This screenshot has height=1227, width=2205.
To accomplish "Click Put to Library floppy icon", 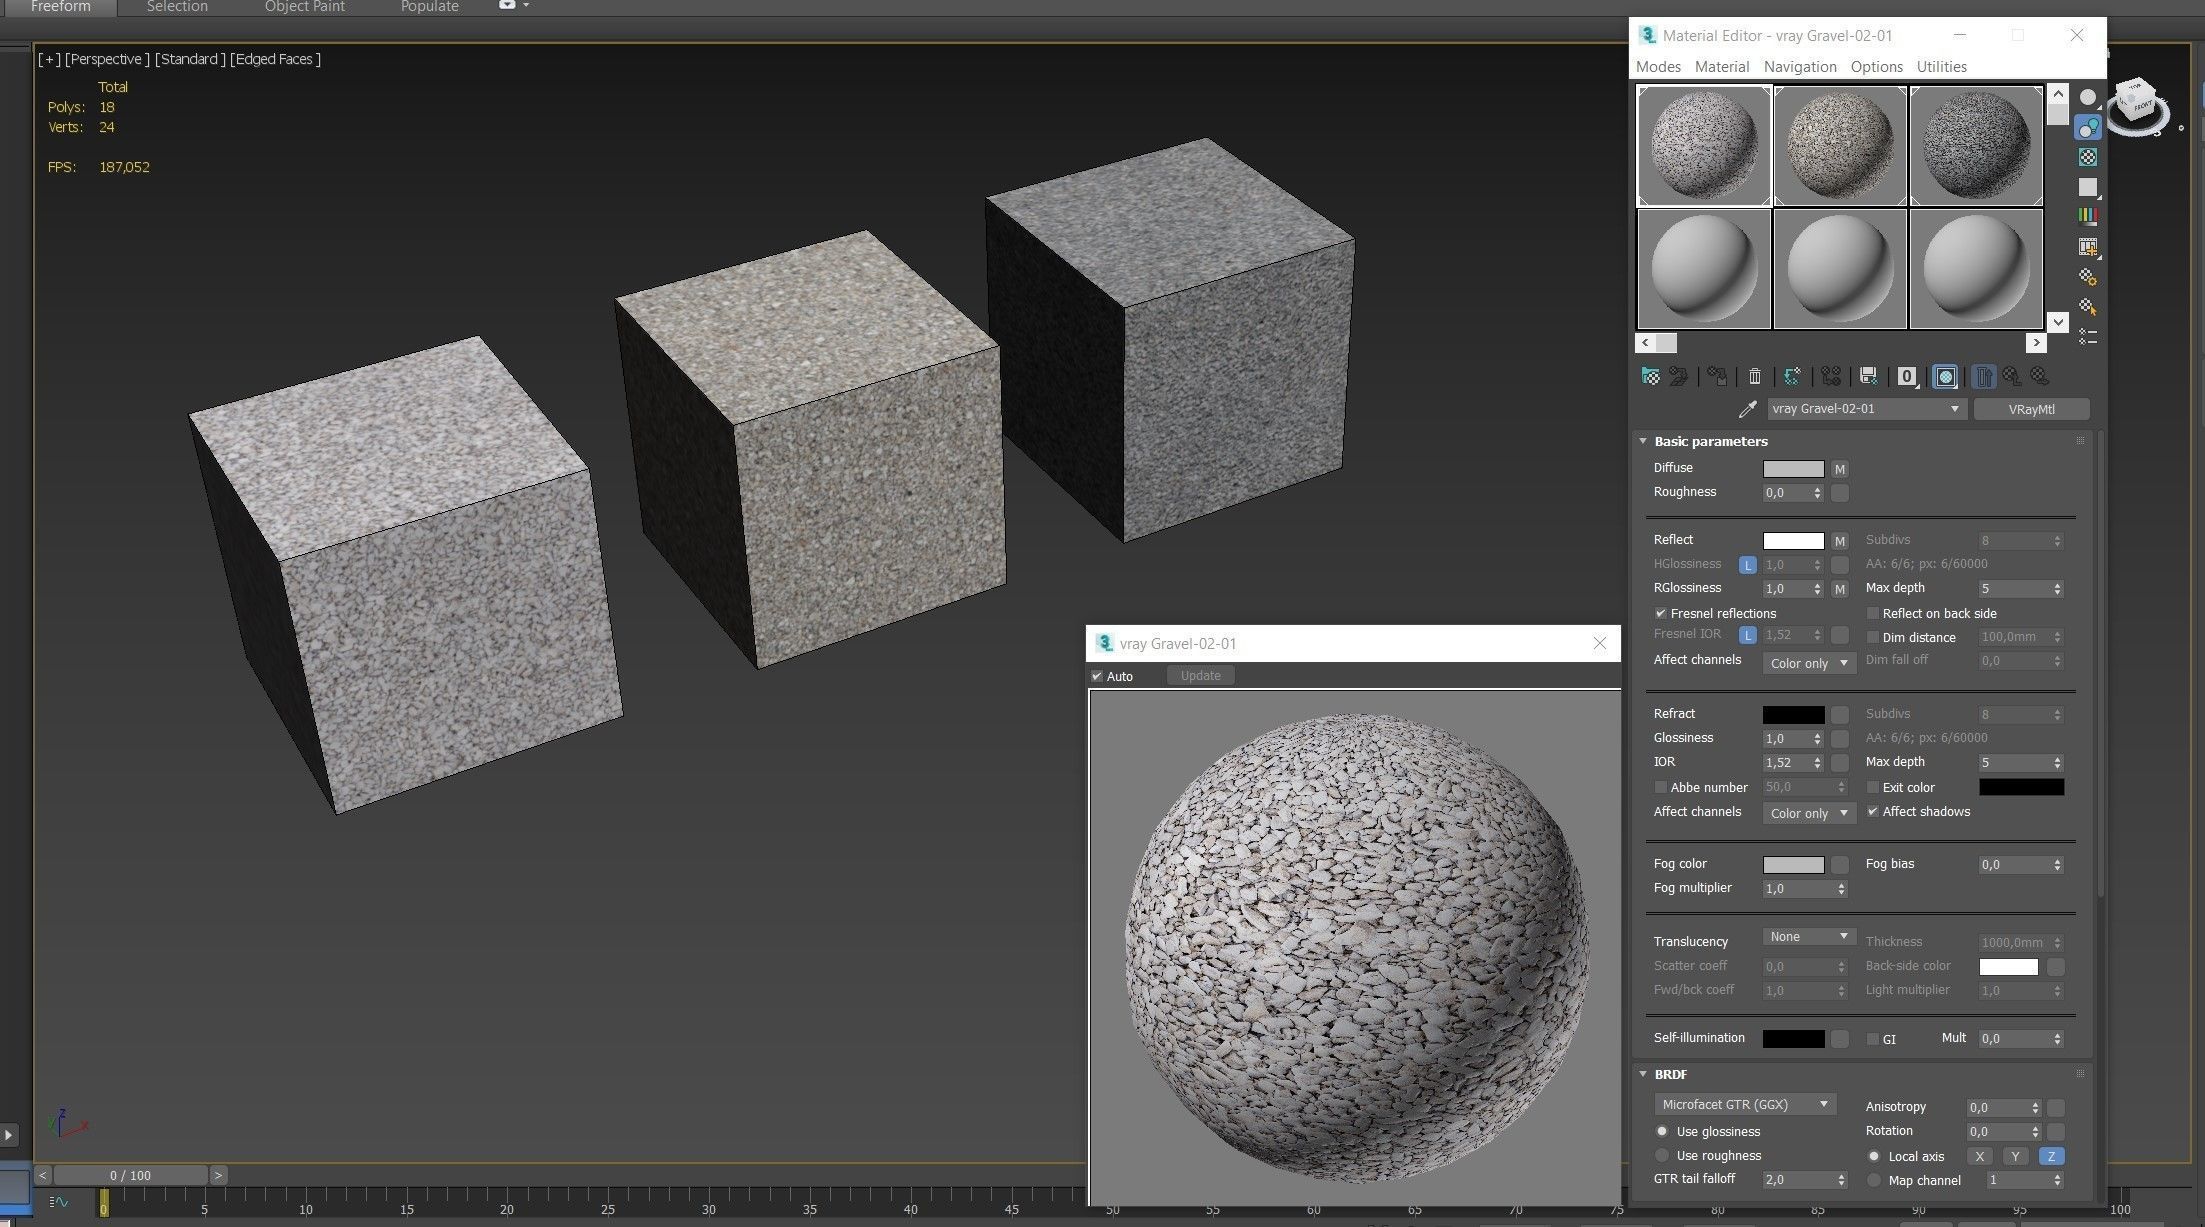I will (1868, 377).
